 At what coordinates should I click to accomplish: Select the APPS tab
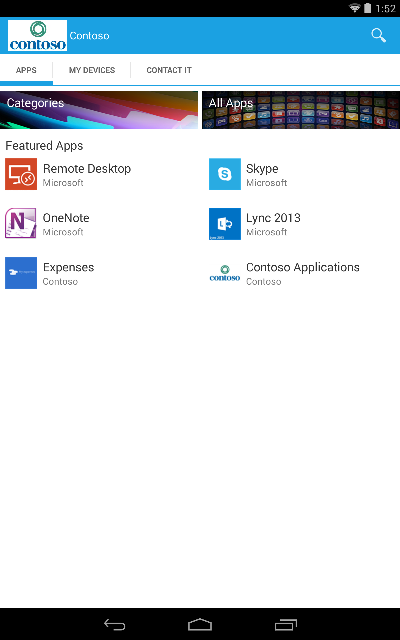(26, 70)
